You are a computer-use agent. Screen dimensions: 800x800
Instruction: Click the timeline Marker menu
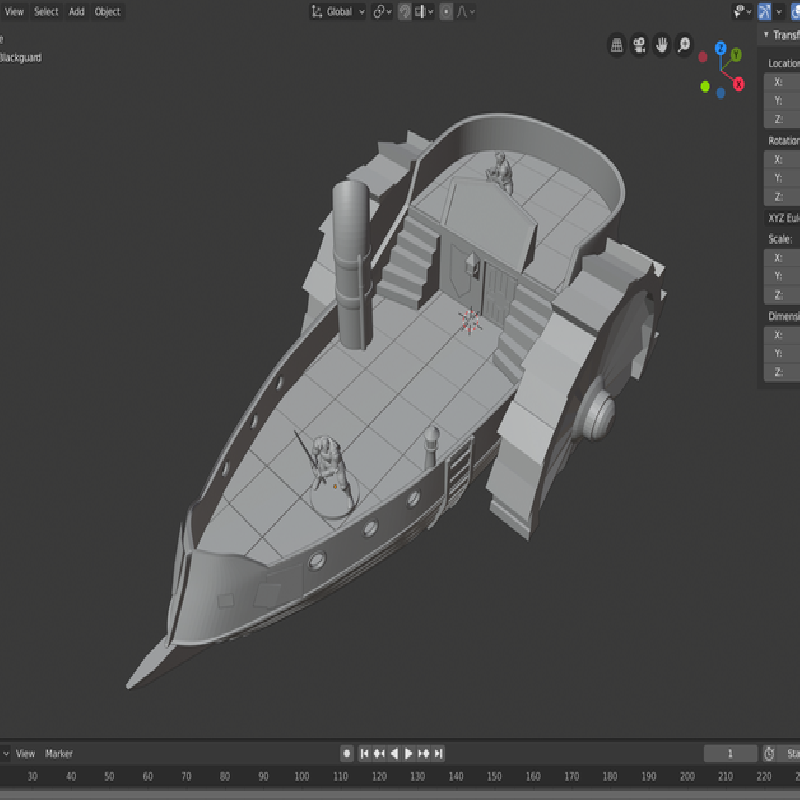tap(59, 753)
